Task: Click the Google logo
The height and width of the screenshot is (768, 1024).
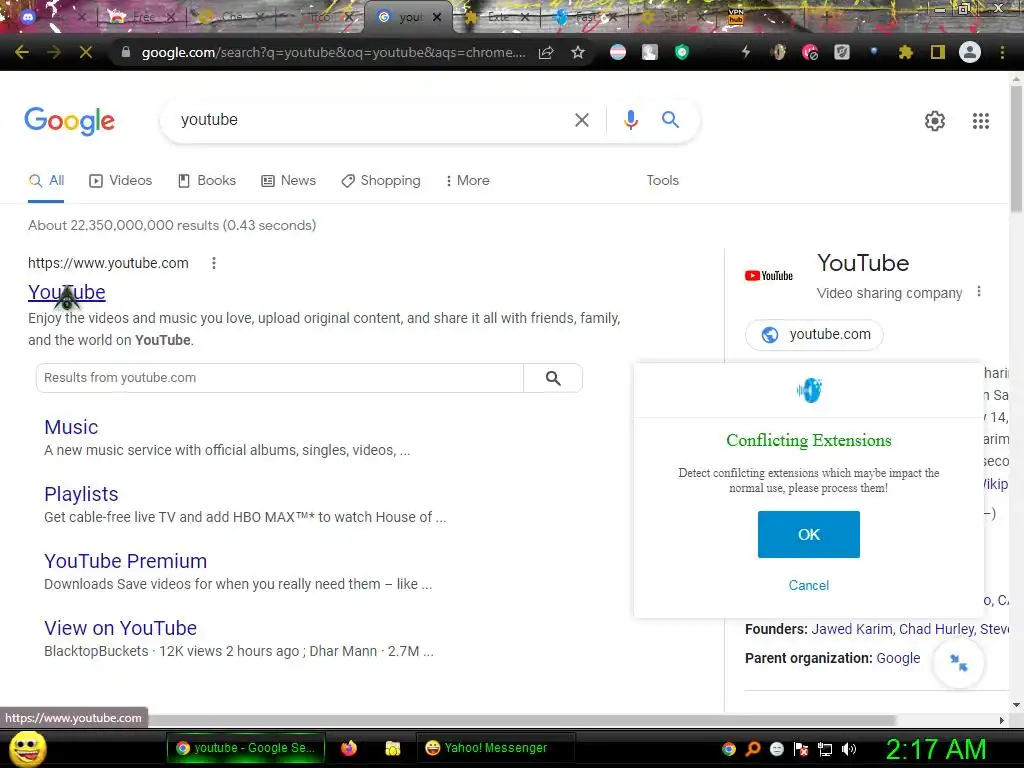Action: tap(70, 121)
